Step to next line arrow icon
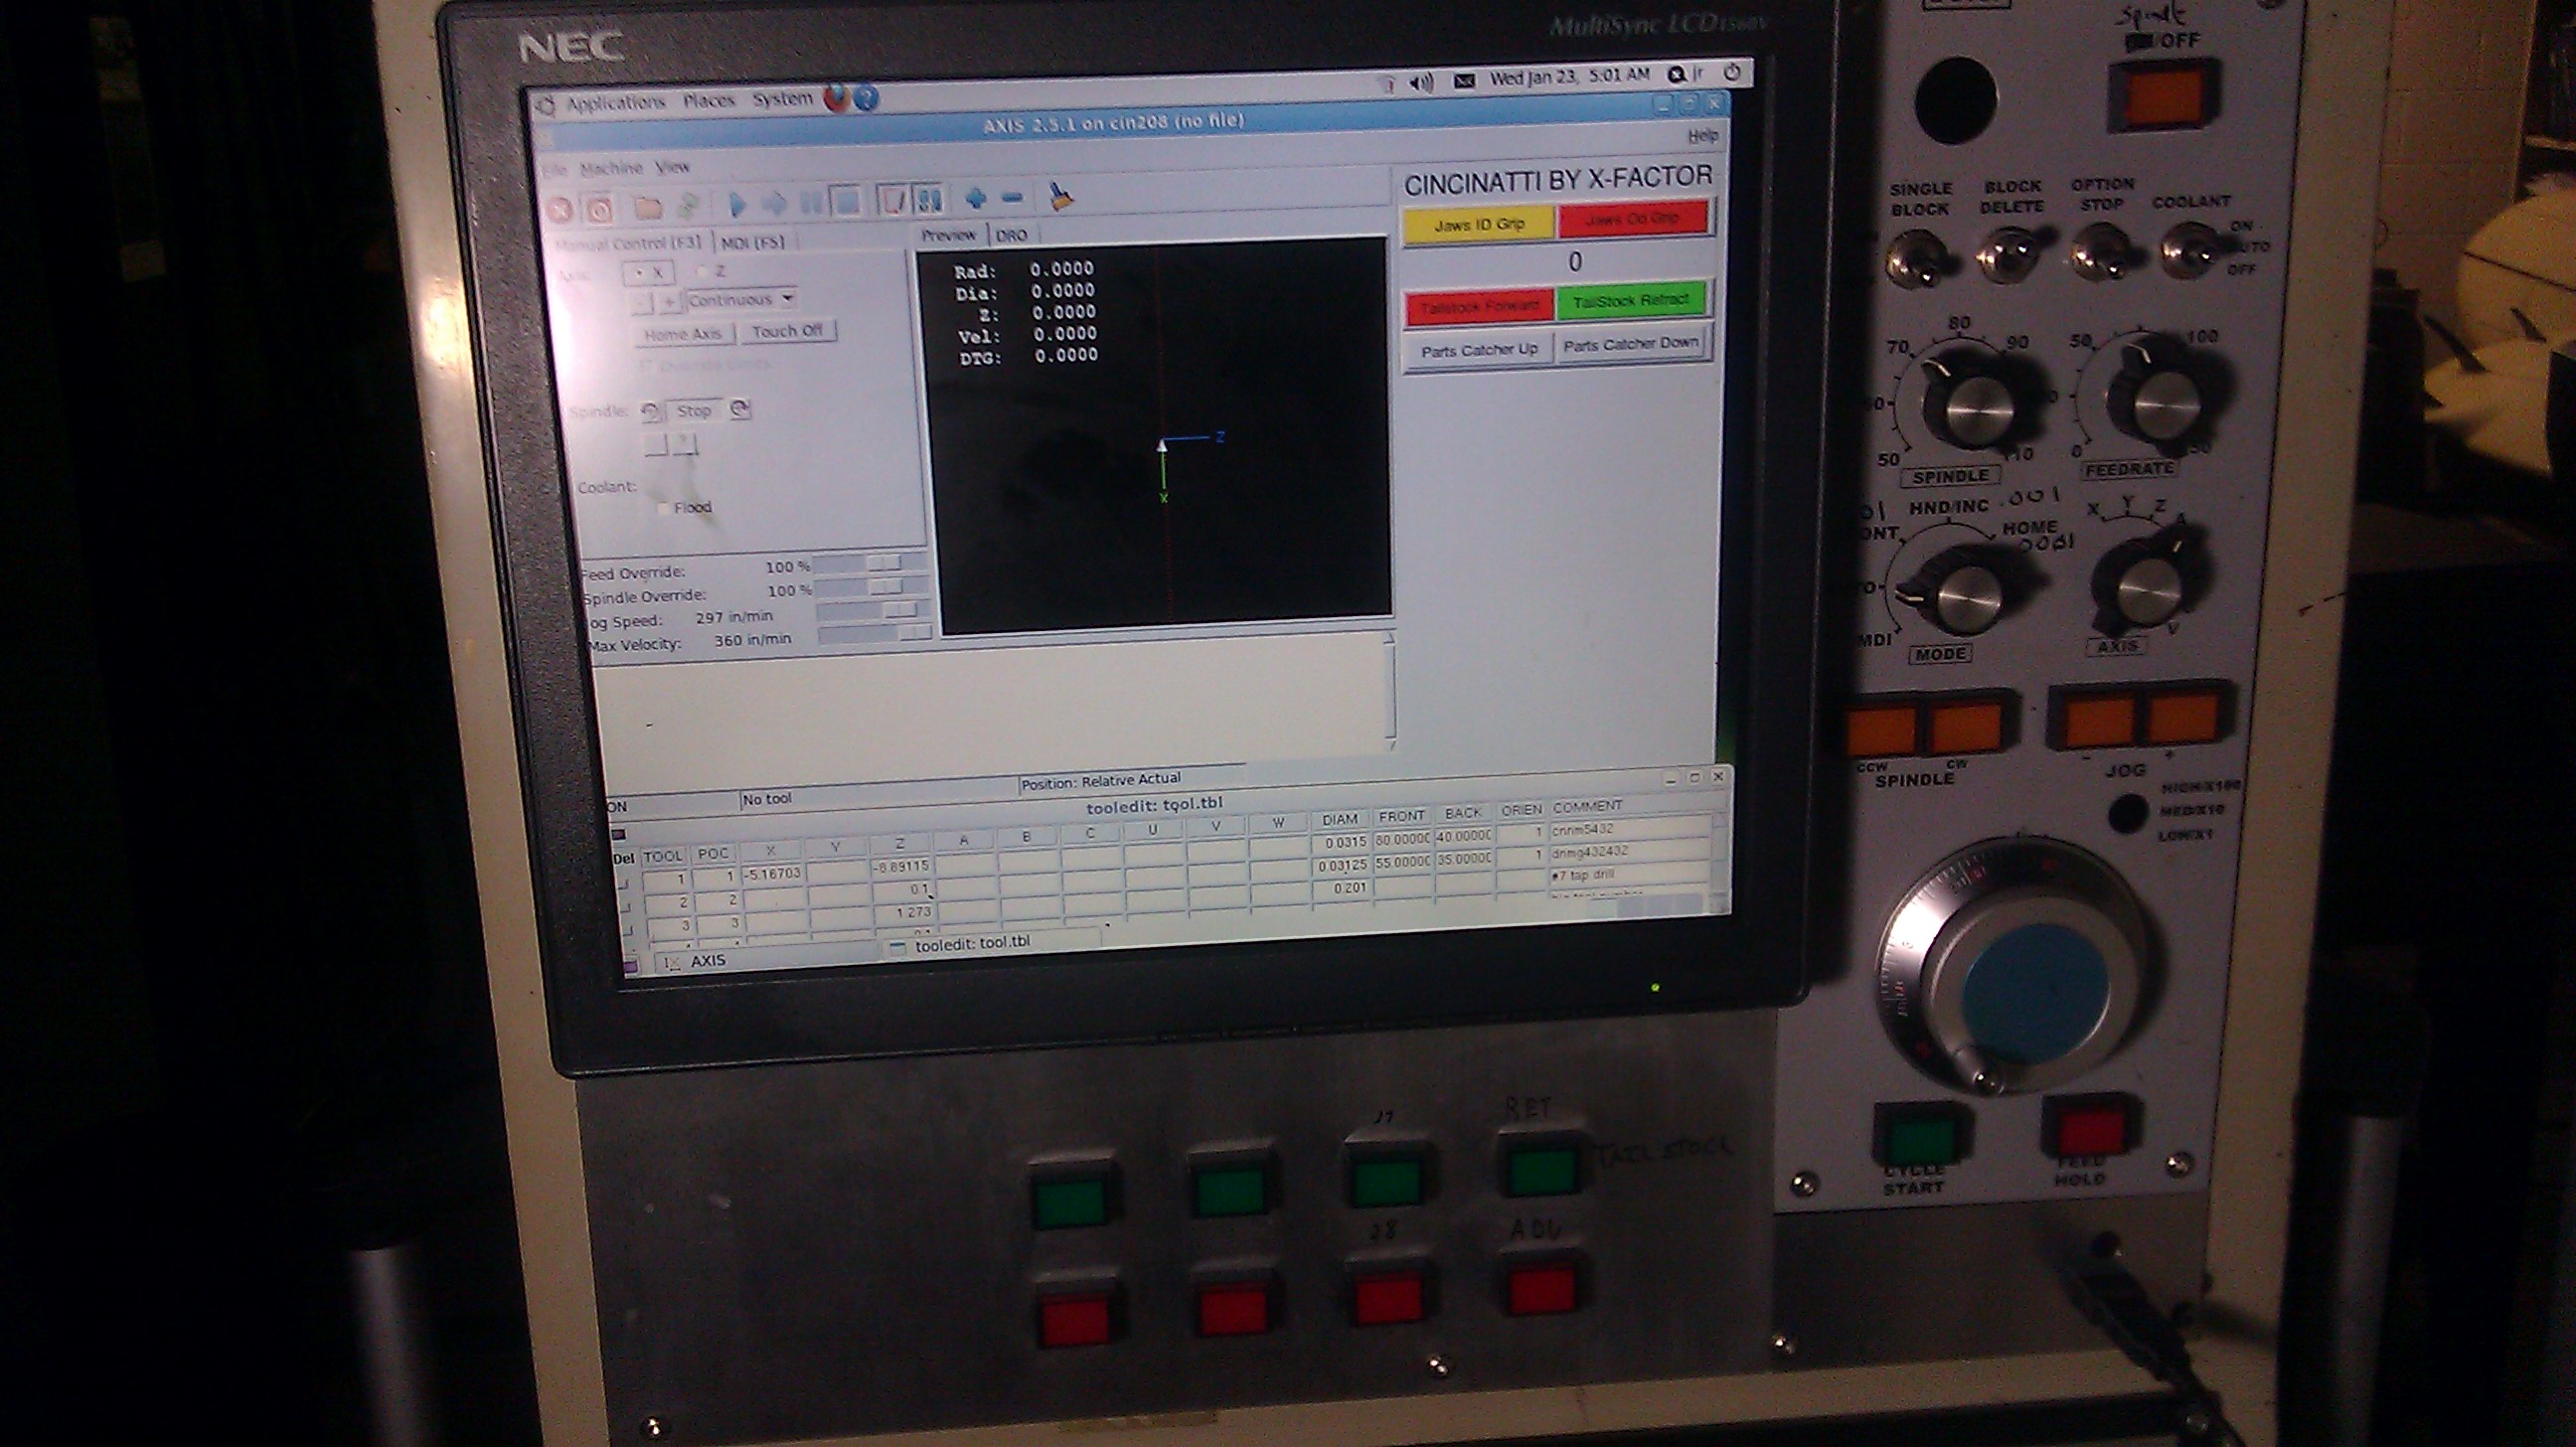The height and width of the screenshot is (1447, 2576). 774,204
